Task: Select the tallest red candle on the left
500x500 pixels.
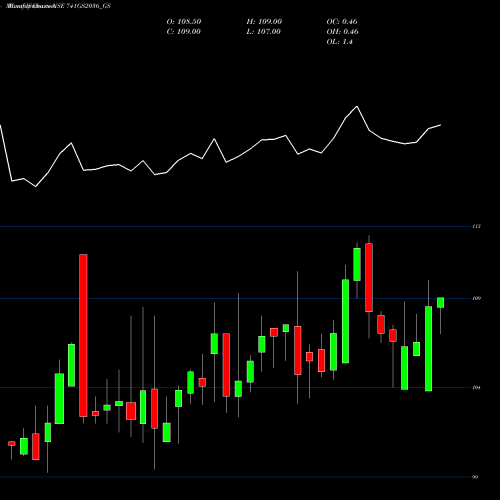Action: (83, 335)
